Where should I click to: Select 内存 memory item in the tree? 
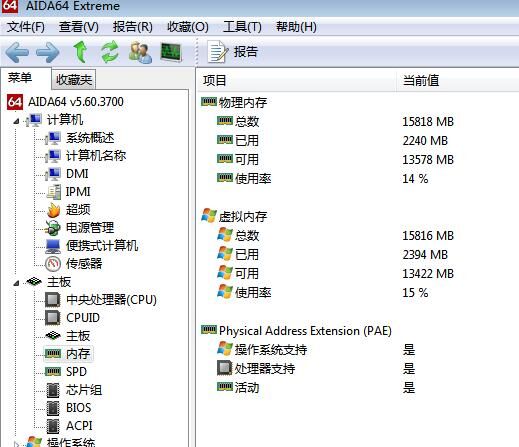(78, 354)
